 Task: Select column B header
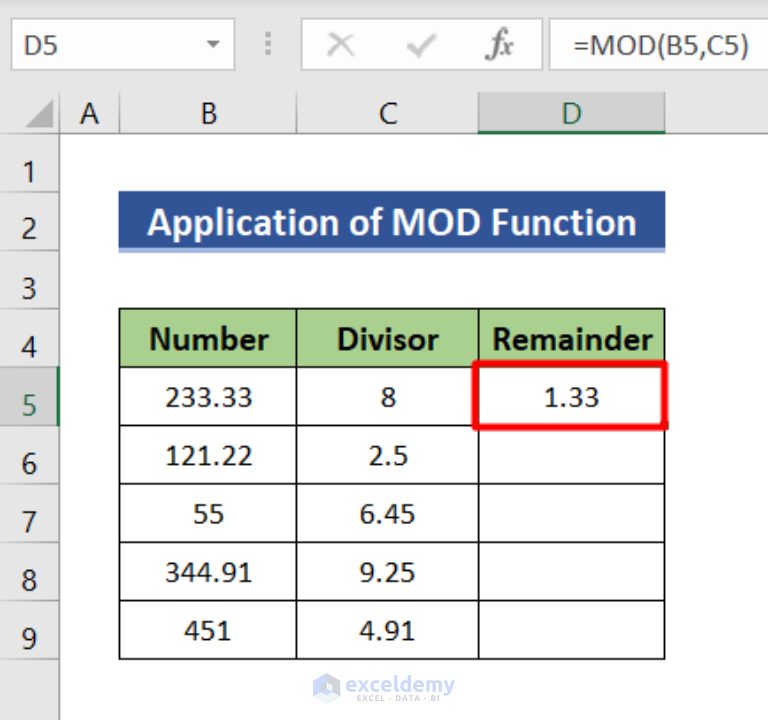(208, 113)
